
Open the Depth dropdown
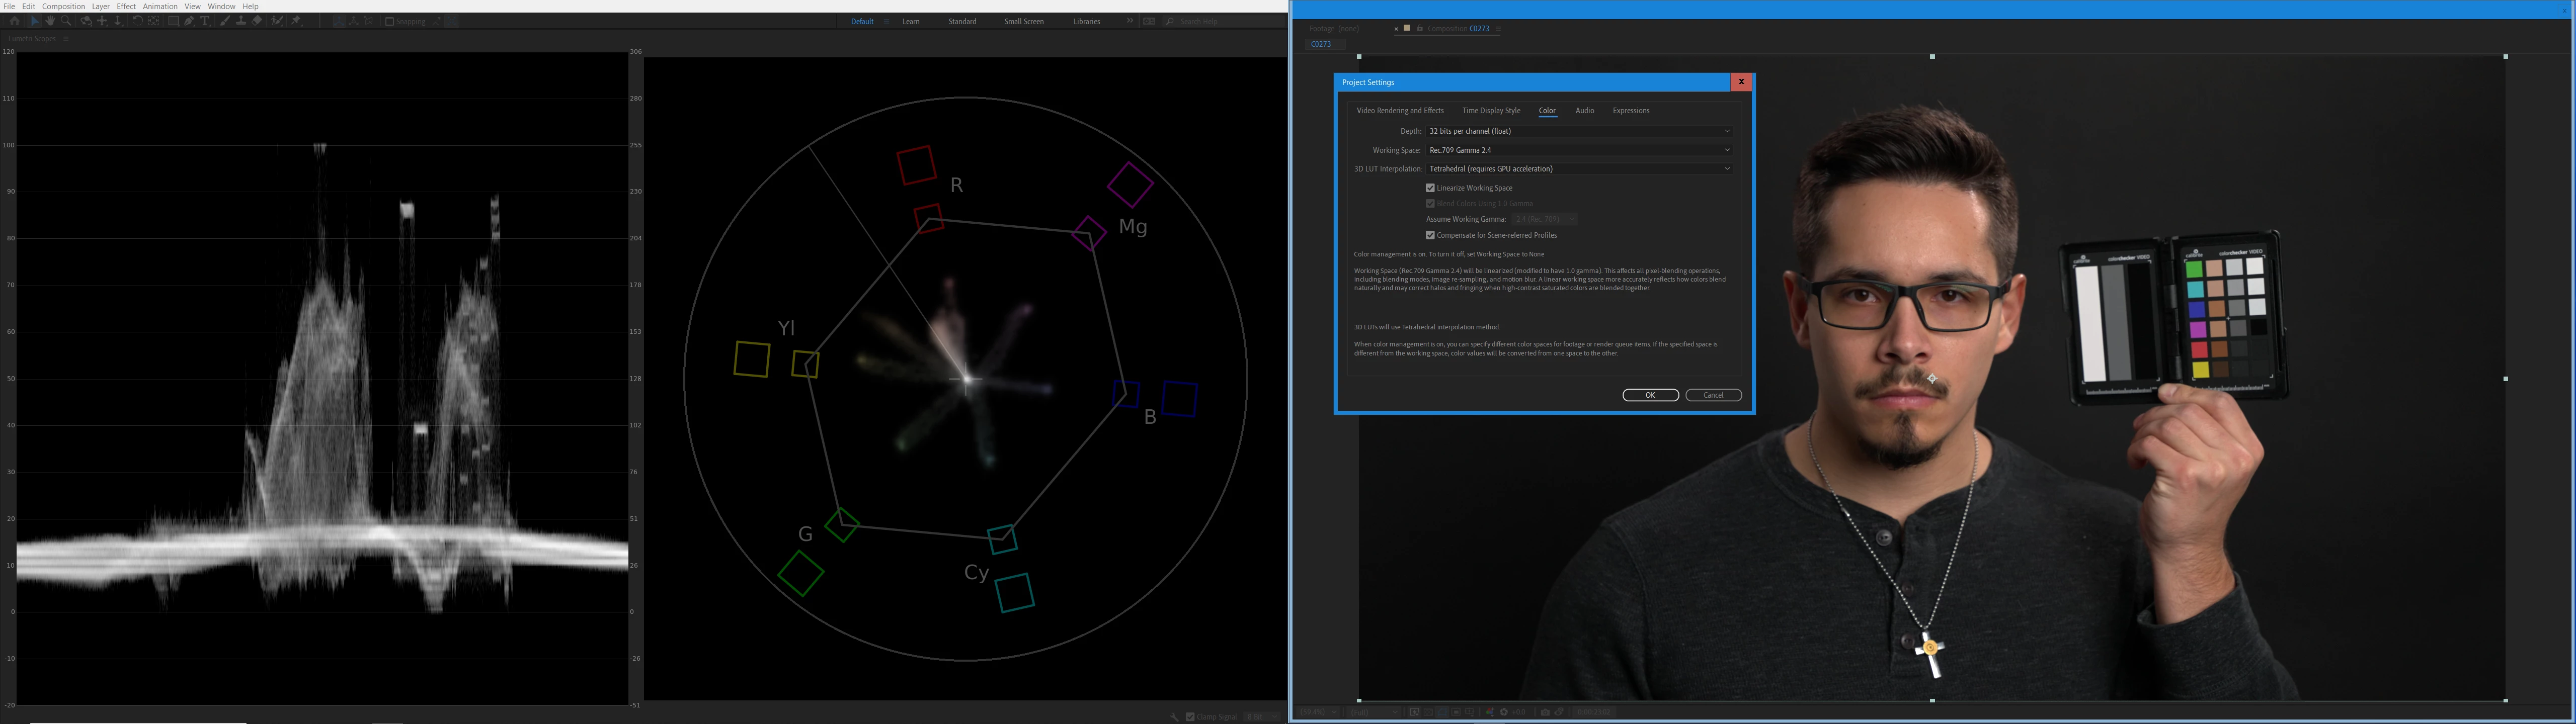tap(1578, 131)
